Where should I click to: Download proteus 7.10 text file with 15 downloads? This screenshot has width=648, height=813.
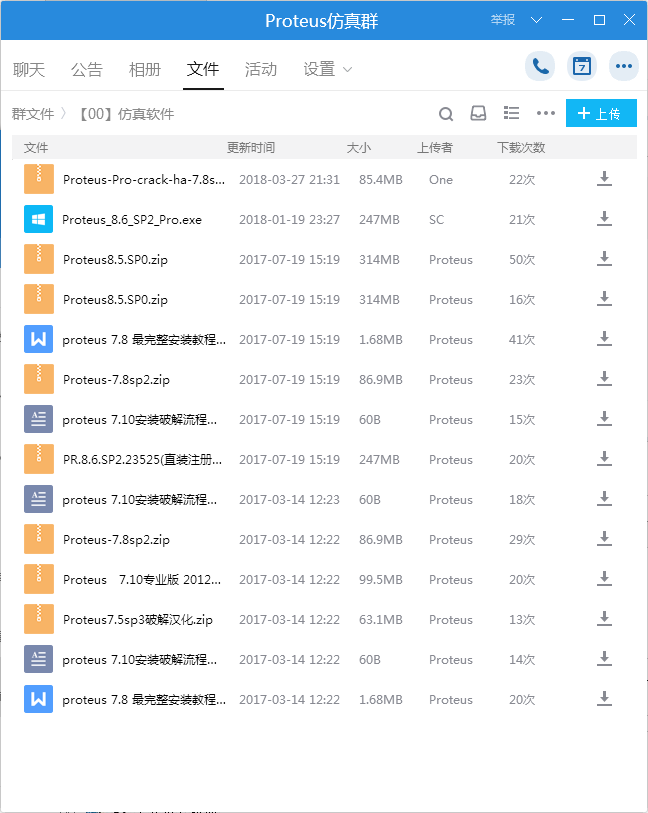pos(604,419)
